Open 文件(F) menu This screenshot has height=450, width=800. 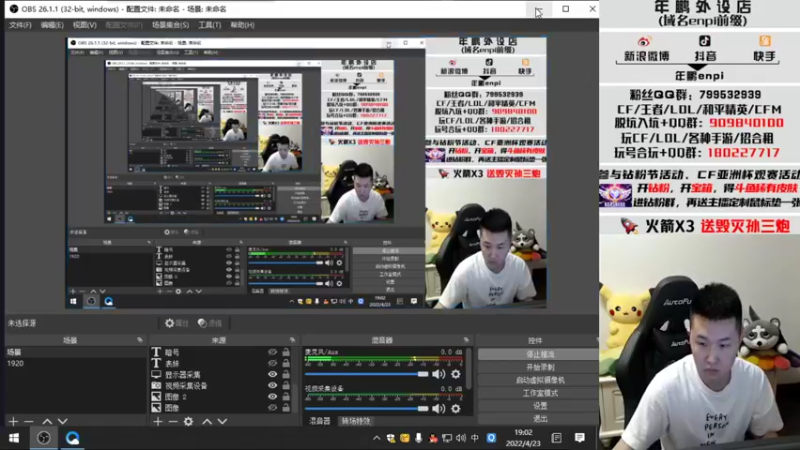pyautogui.click(x=20, y=25)
